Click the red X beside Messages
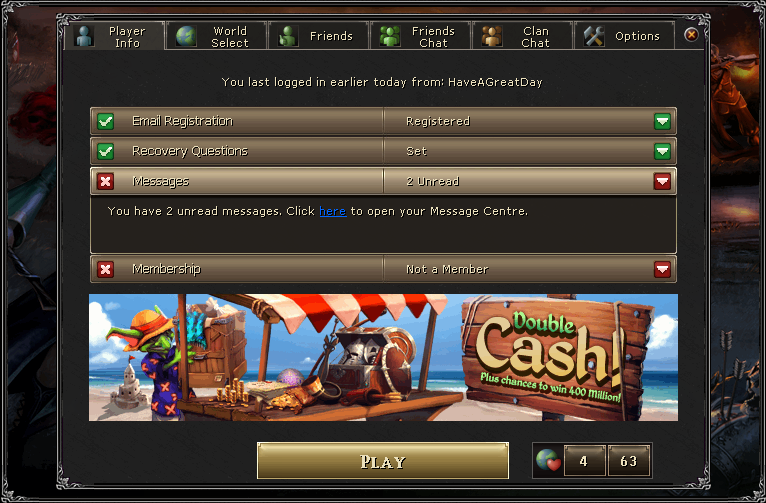Screen dimensions: 766x503 tap(105, 182)
